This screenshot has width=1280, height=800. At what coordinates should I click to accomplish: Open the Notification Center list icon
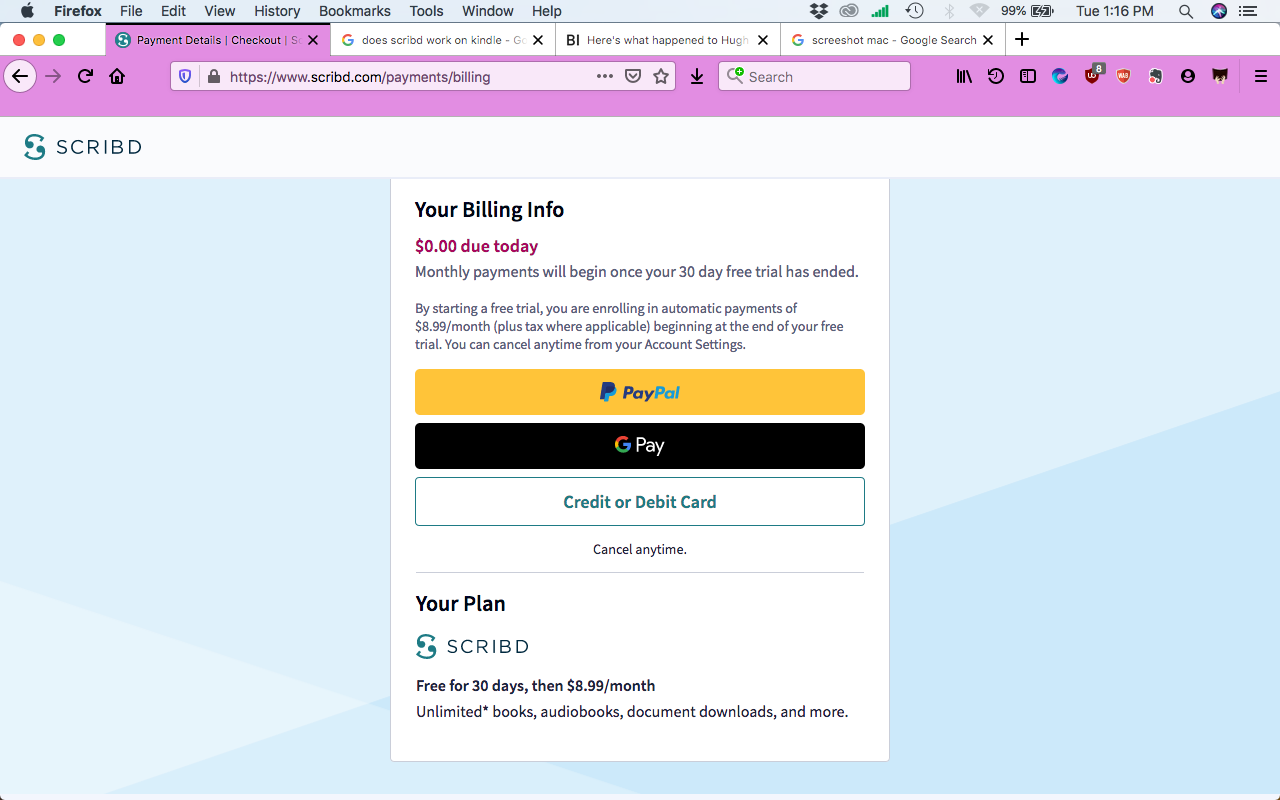[1248, 11]
